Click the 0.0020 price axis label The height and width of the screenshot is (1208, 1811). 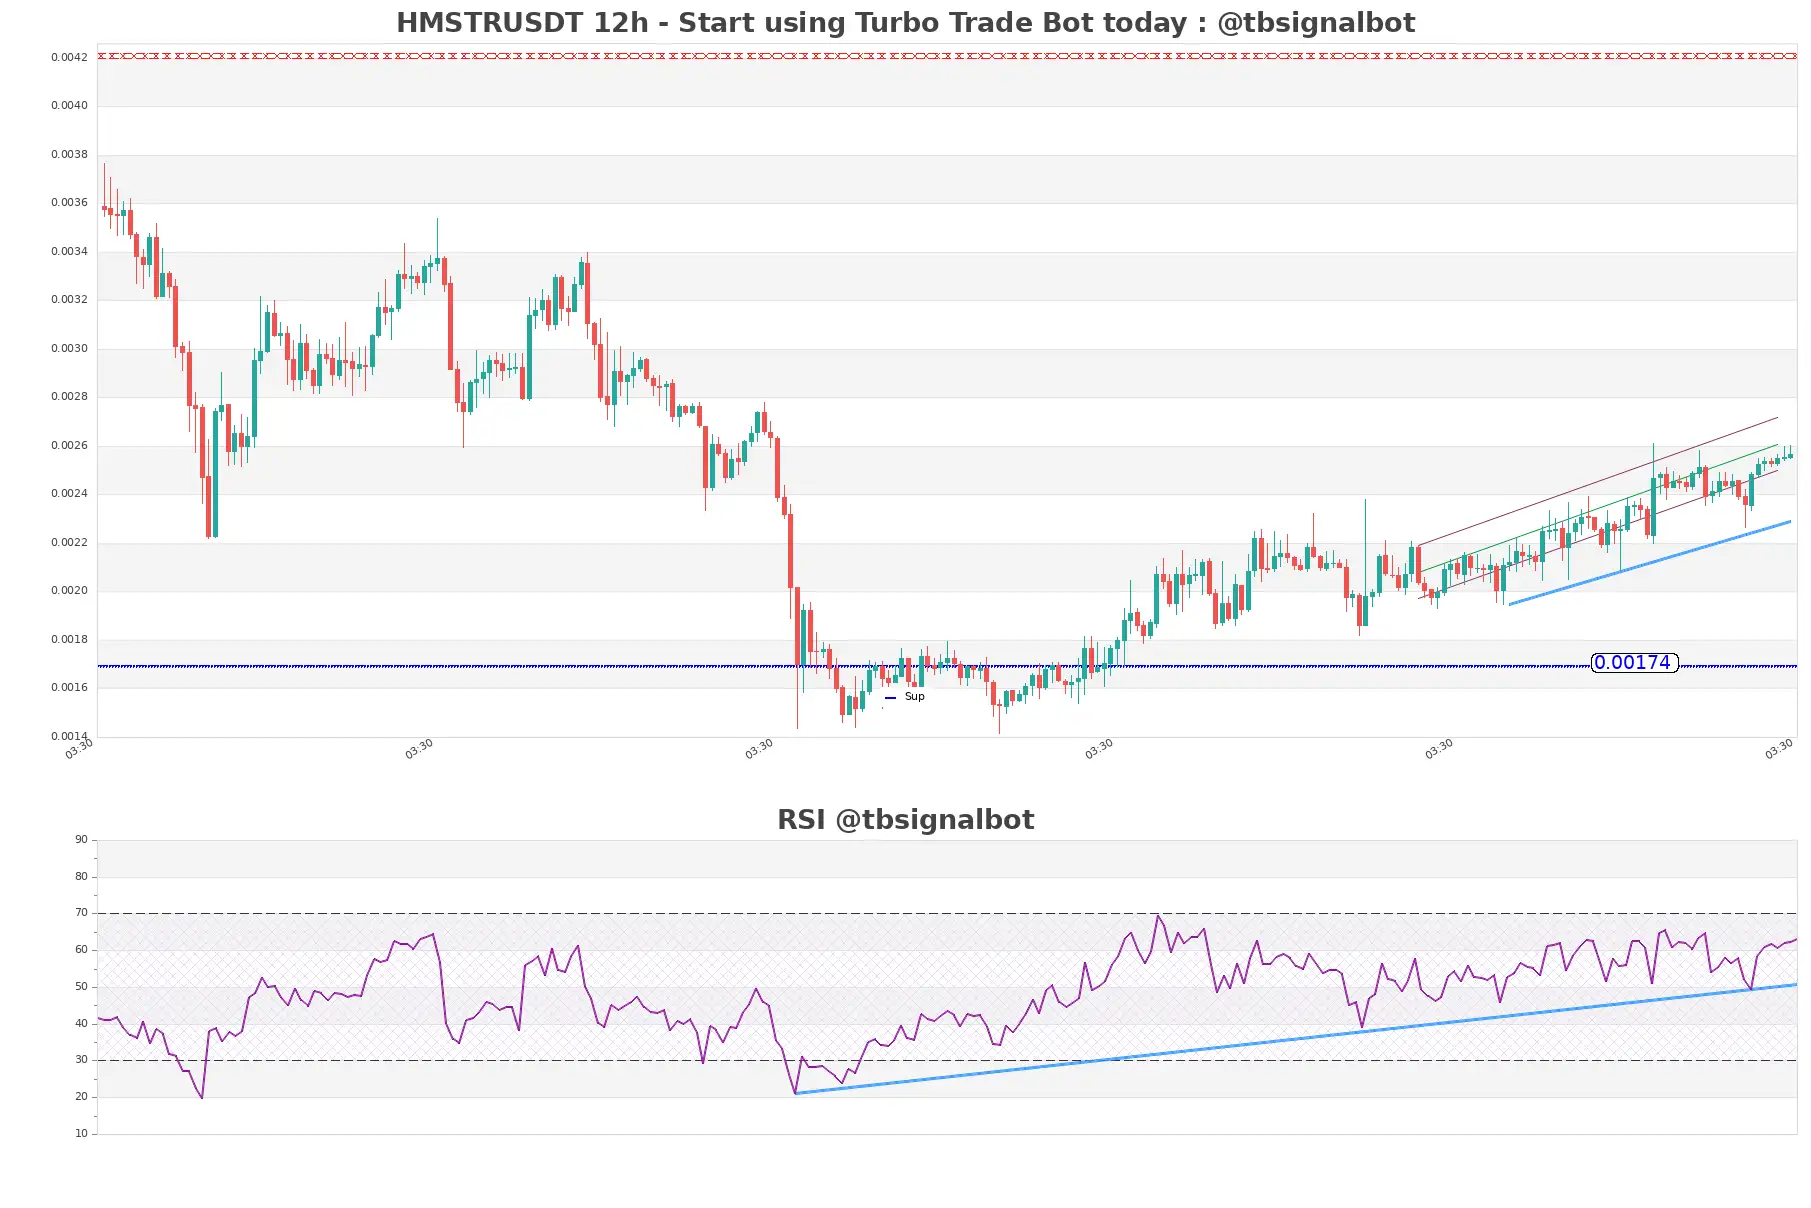[x=69, y=590]
